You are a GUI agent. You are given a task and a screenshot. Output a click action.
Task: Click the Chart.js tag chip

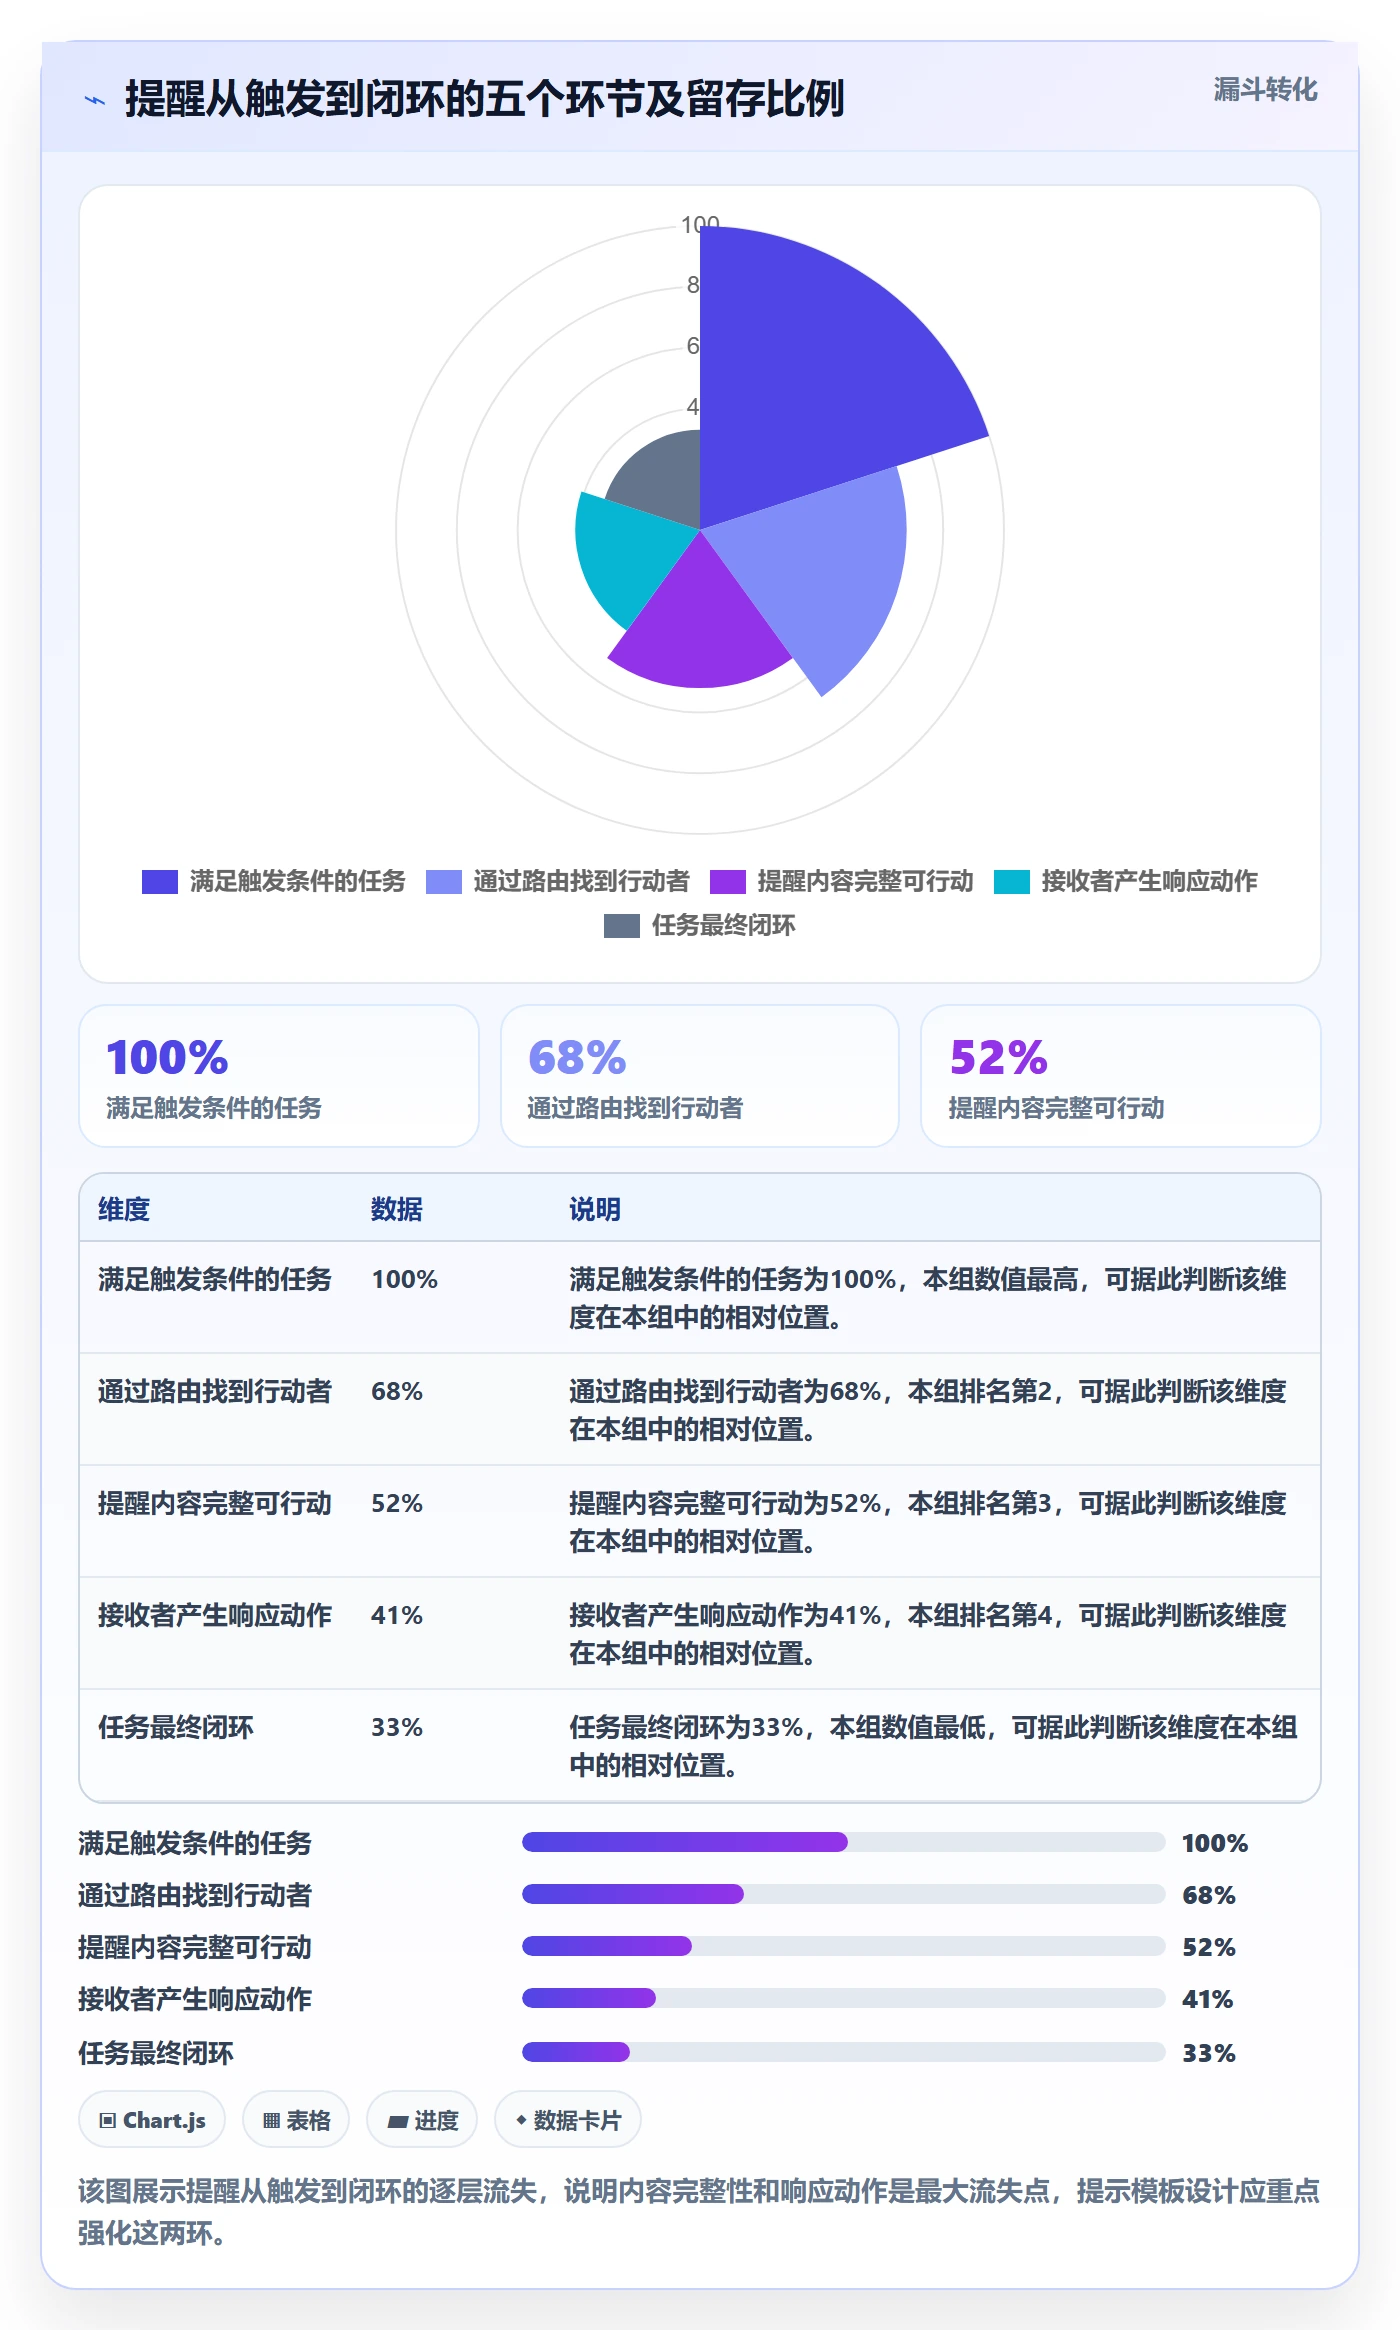(x=152, y=2120)
